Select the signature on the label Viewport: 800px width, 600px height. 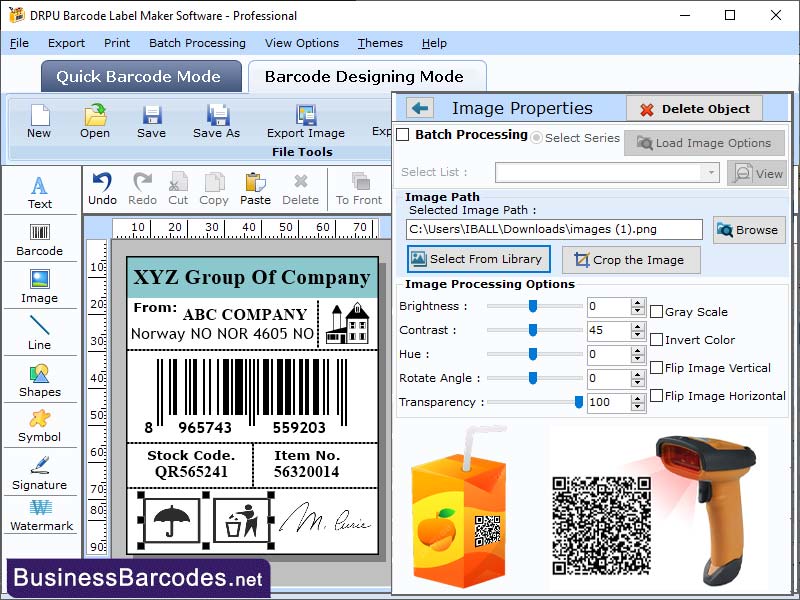coord(326,519)
